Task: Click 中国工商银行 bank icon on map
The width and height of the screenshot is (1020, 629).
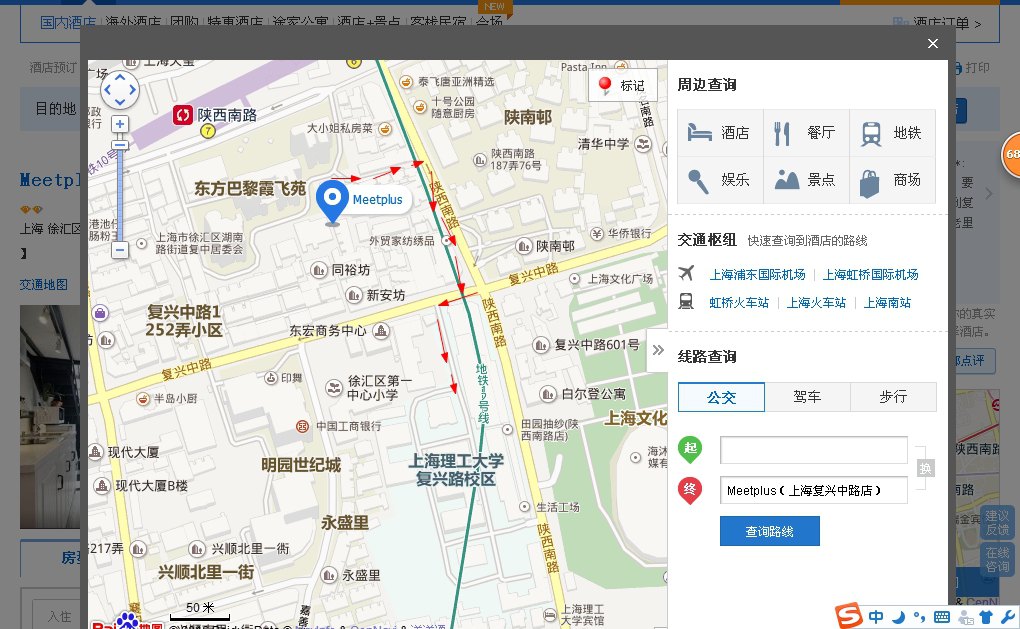Action: pos(302,427)
